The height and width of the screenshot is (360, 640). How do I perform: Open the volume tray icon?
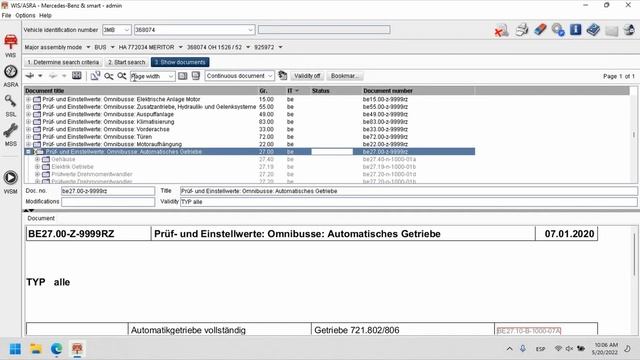click(x=569, y=349)
